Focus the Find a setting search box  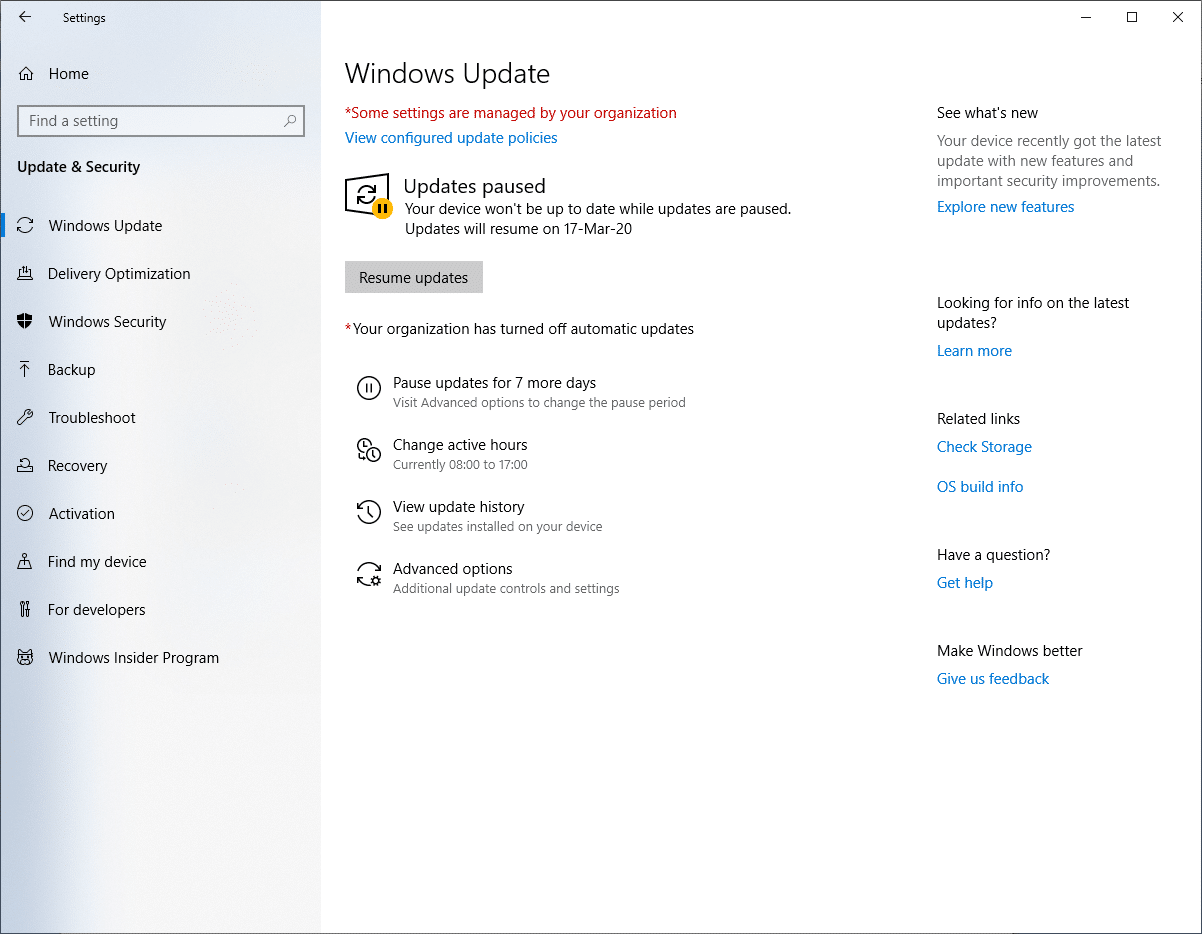(x=150, y=121)
